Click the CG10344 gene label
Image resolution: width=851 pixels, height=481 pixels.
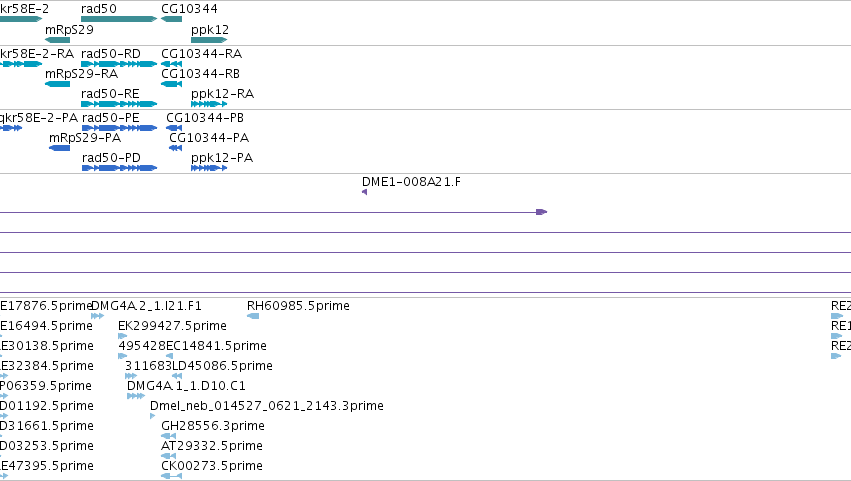[x=189, y=9]
